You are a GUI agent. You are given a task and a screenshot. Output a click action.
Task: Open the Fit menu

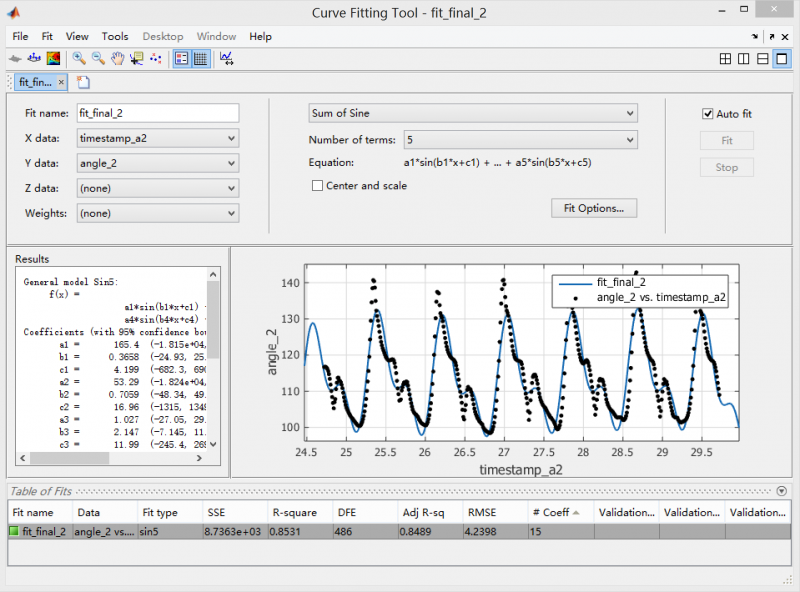48,36
